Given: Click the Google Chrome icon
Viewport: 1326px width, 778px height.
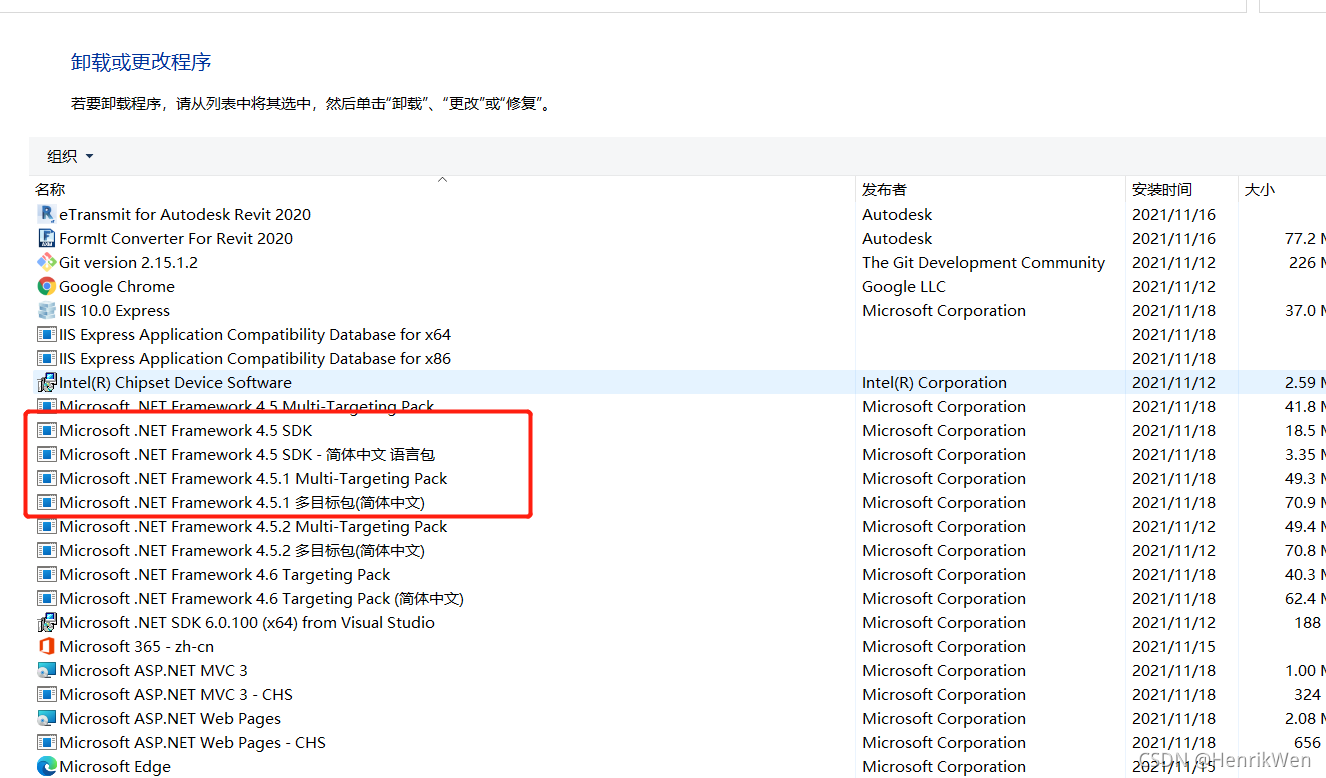Looking at the screenshot, I should pos(46,286).
